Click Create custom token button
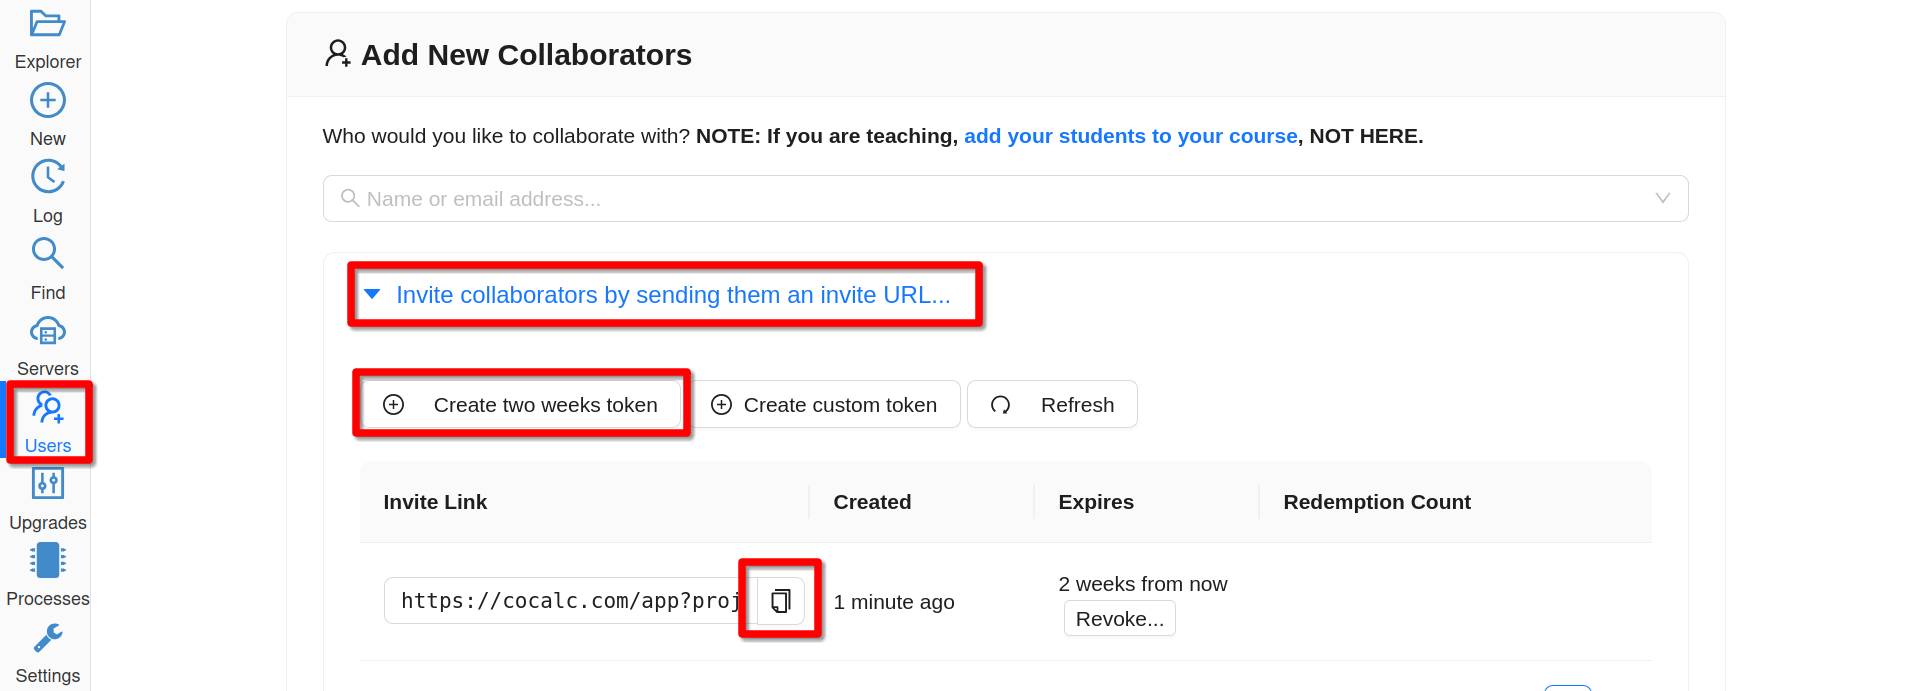The height and width of the screenshot is (691, 1912). [825, 405]
